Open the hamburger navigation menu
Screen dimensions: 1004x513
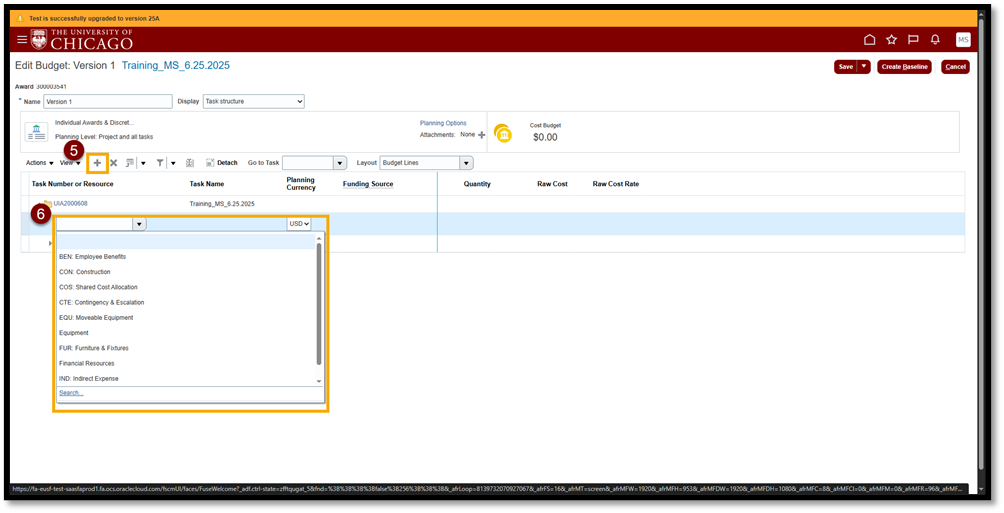[x=22, y=39]
